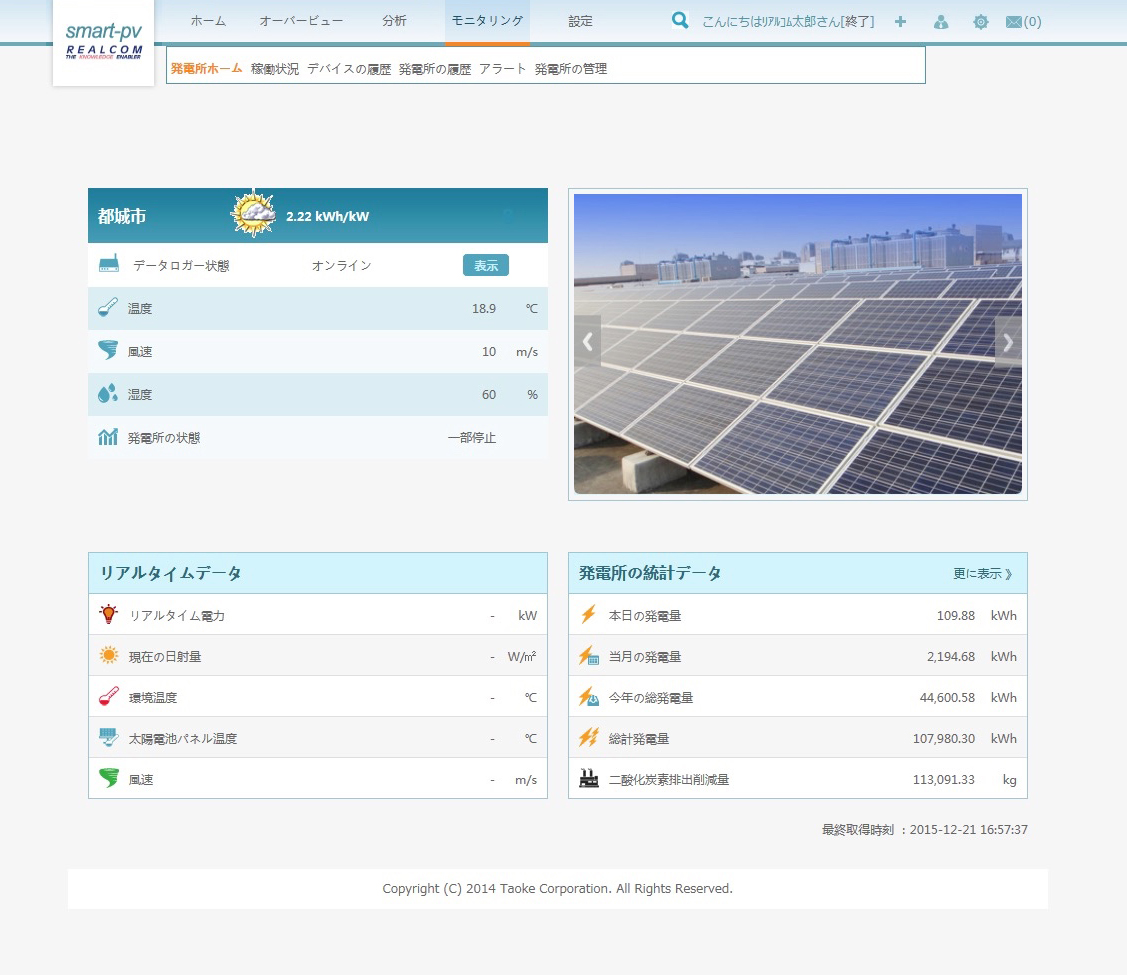The width and height of the screenshot is (1127, 975).
Task: Click the factory icon for 二酸化炭素排出削減量
Action: tap(589, 778)
